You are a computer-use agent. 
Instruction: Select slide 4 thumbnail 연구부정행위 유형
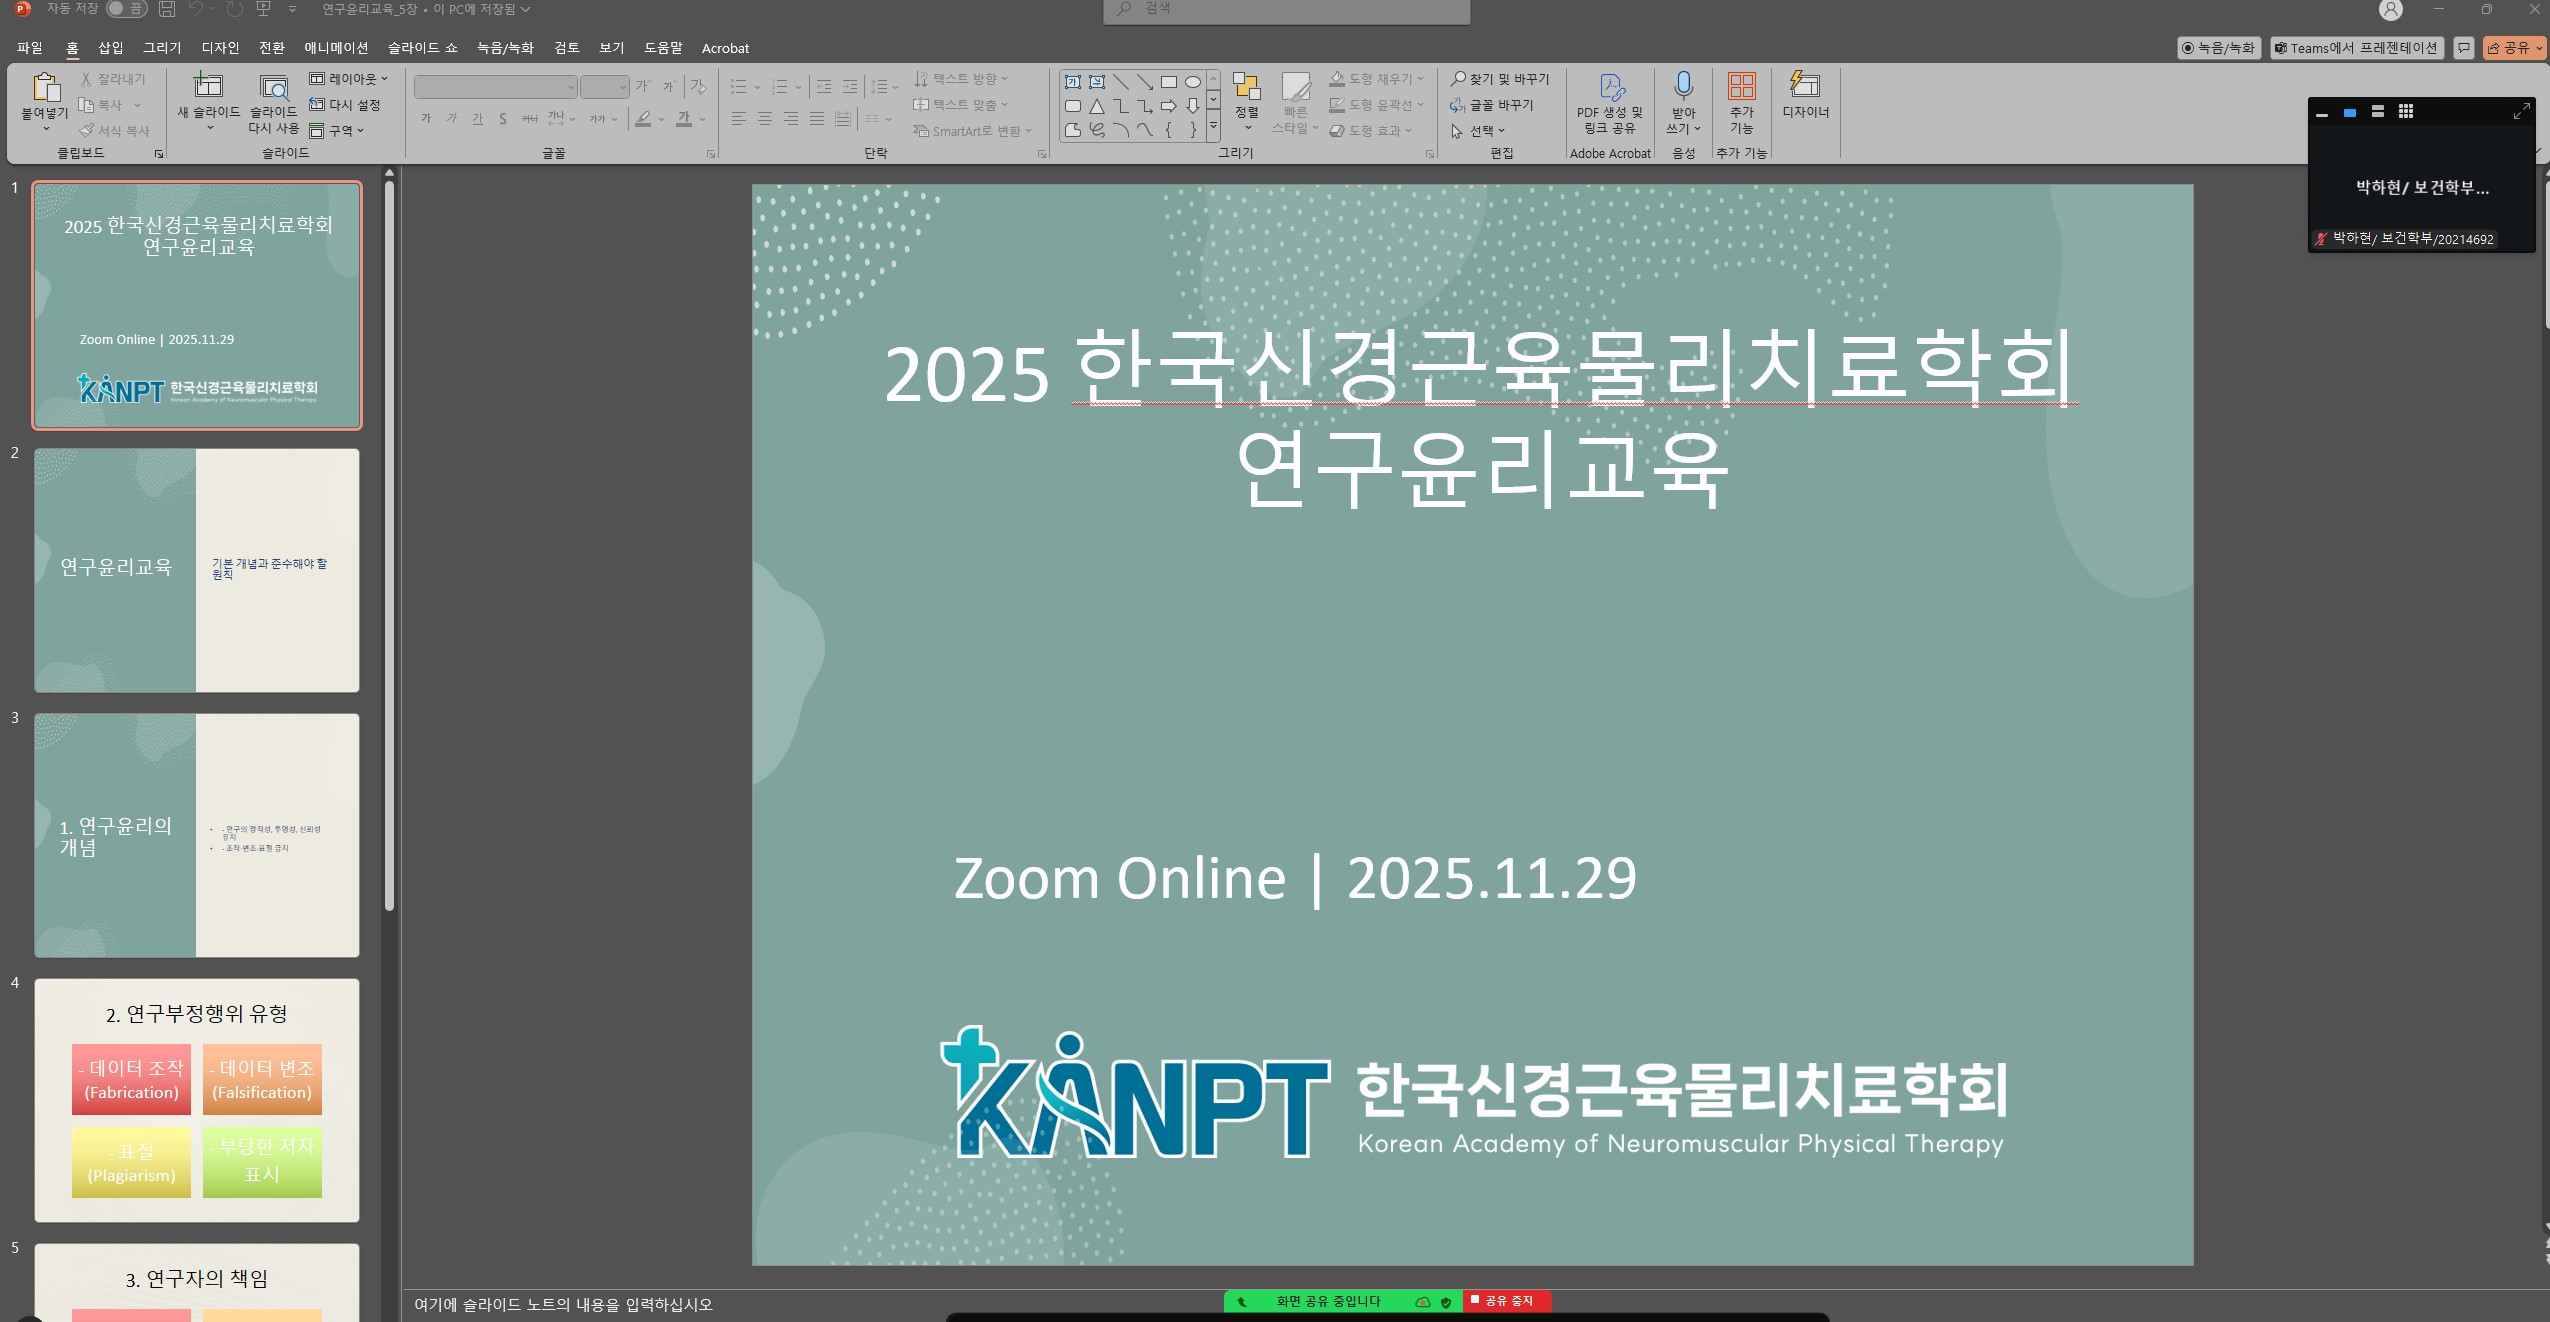pyautogui.click(x=197, y=1100)
